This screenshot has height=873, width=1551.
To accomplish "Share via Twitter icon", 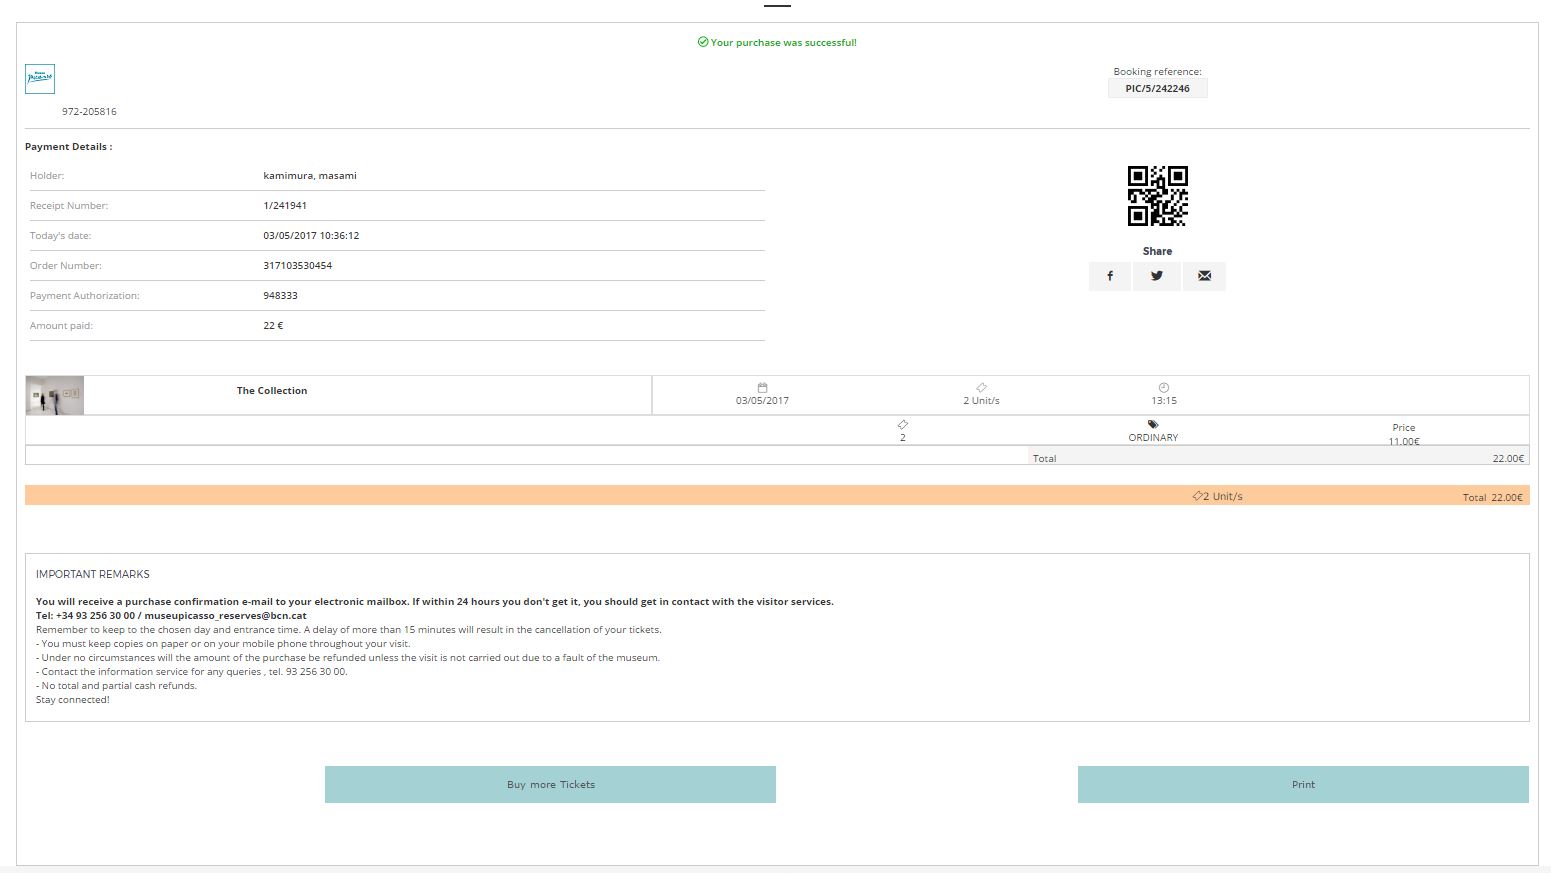I will pyautogui.click(x=1157, y=276).
